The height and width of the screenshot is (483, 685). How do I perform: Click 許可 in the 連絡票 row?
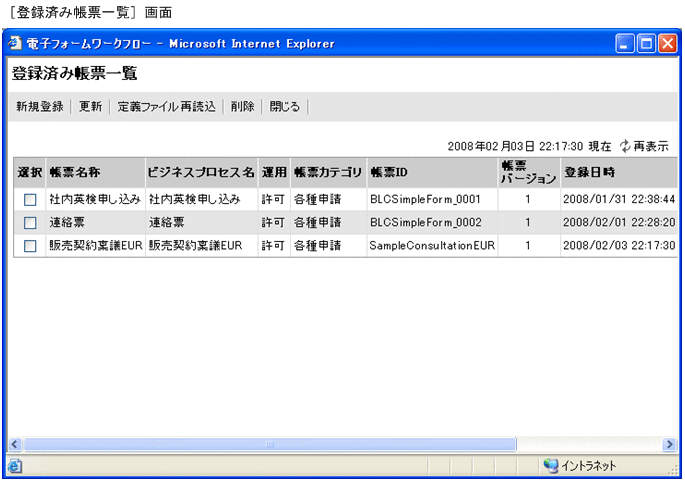pyautogui.click(x=273, y=223)
